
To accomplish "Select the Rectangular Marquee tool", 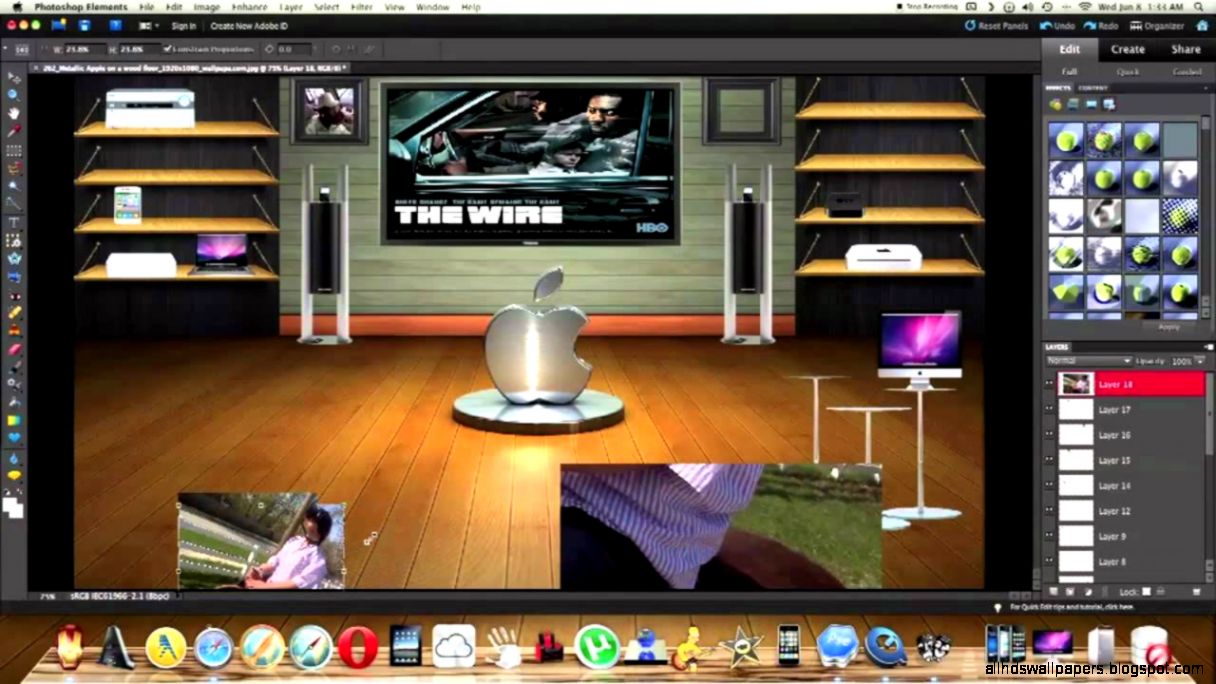I will (x=14, y=150).
